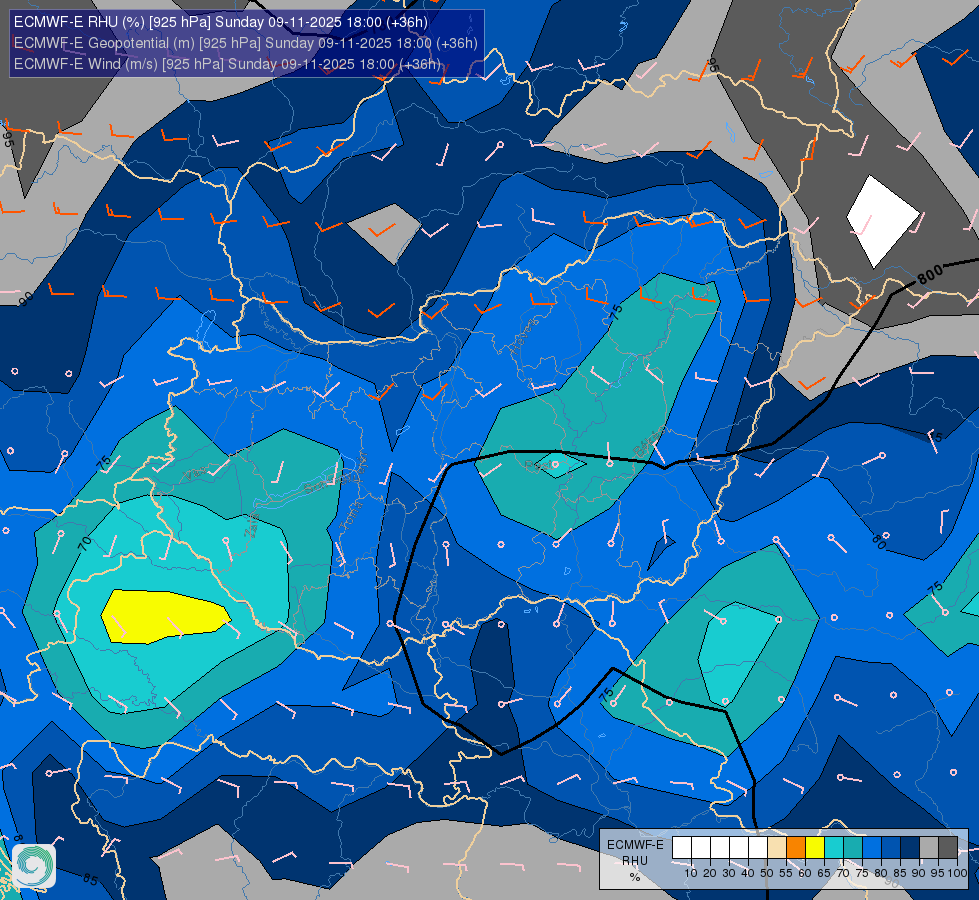
Task: Click the % unit label in the legend
Action: pos(635,877)
